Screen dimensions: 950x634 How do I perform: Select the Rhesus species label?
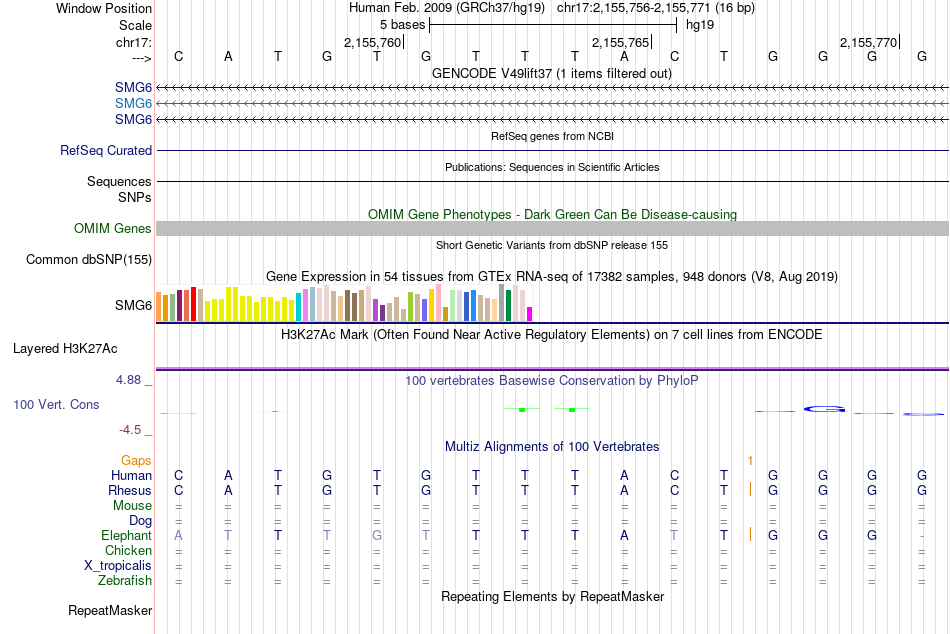click(x=130, y=490)
